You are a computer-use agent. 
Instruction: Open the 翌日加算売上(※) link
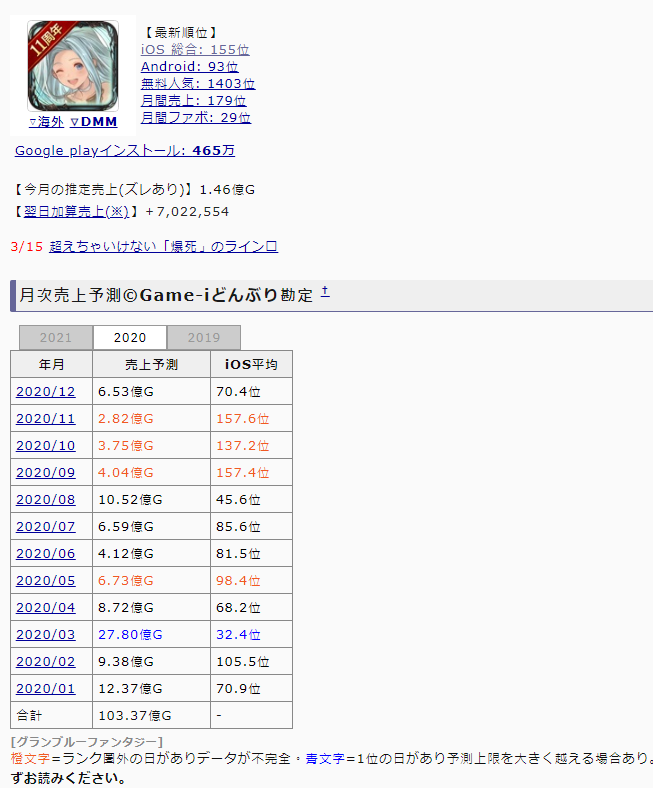click(x=76, y=212)
